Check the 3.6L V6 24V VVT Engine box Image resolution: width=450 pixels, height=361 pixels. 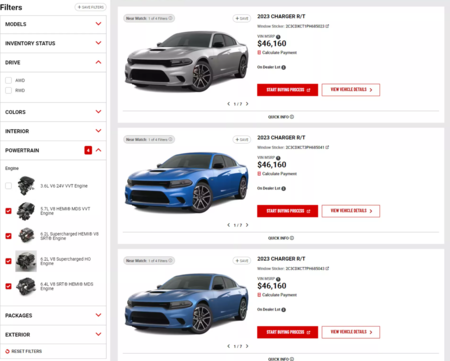(x=9, y=186)
